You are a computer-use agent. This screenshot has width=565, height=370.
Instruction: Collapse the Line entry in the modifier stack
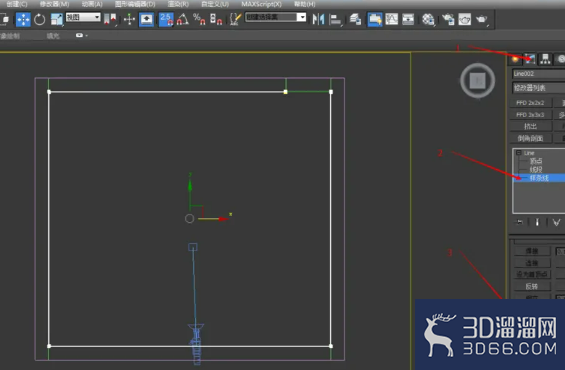coord(519,153)
